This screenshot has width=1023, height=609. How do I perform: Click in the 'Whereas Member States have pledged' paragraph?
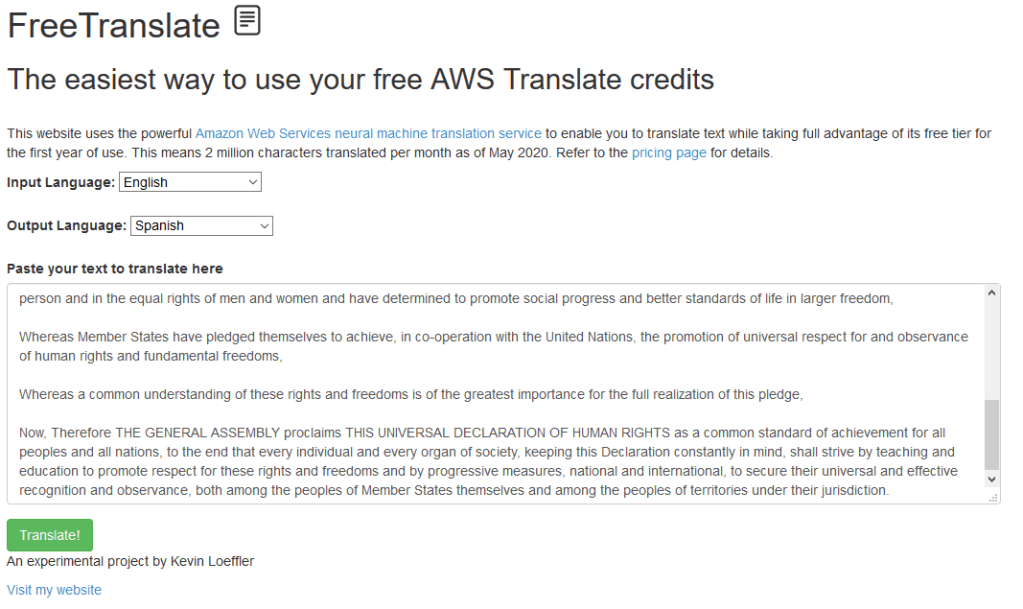[x=490, y=346]
